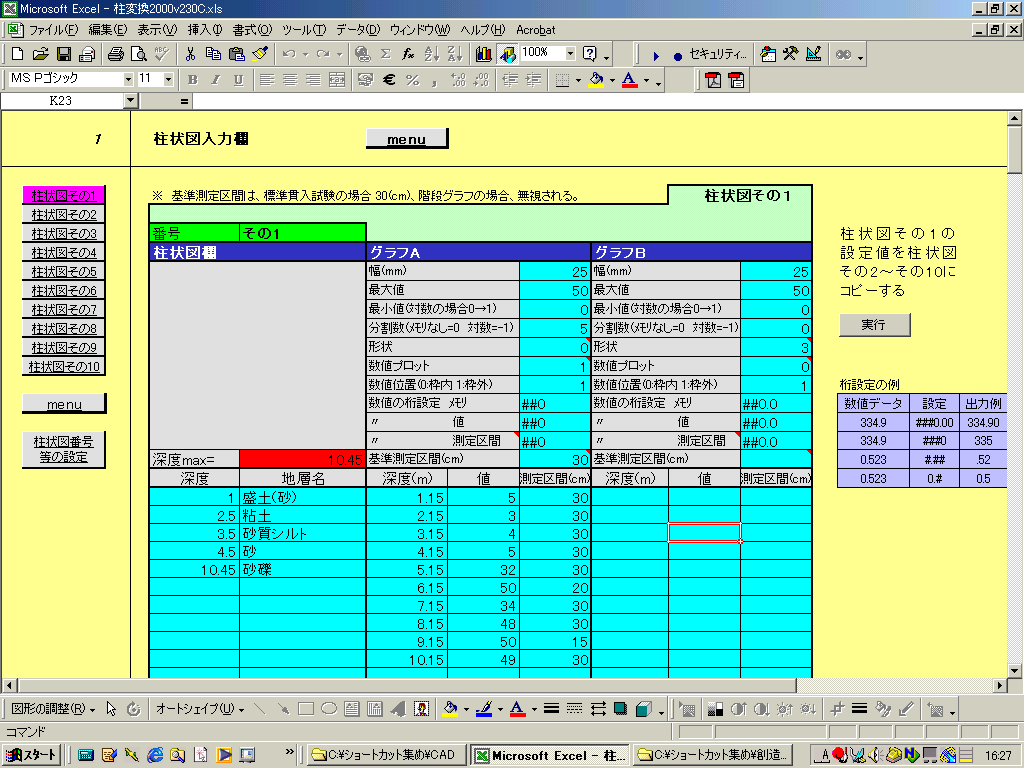Open the zoom percentage dropdown
Screen dimensions: 1024x768
coord(570,53)
